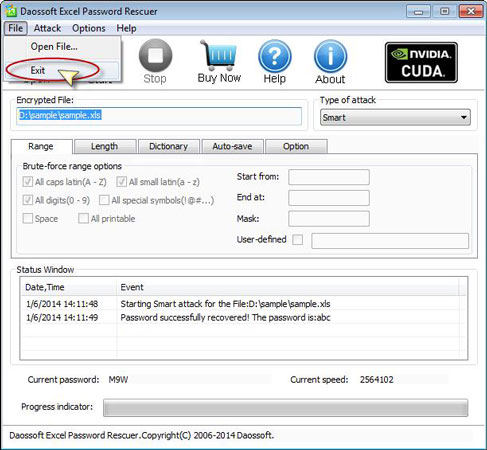Screen dimensions: 487x450
Task: Choose Exit from File menu
Action: coord(38,70)
